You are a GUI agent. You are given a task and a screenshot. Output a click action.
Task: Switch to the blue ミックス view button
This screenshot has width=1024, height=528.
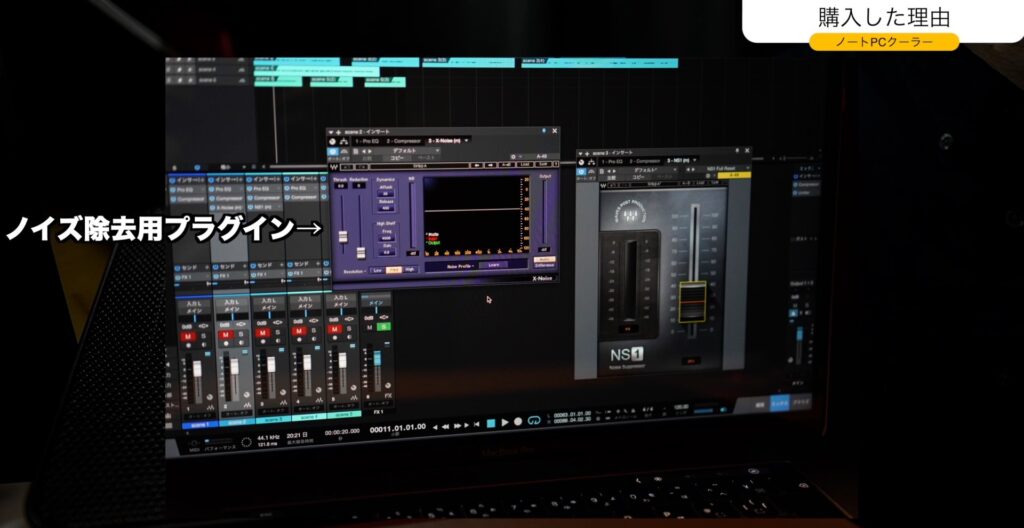tap(780, 405)
